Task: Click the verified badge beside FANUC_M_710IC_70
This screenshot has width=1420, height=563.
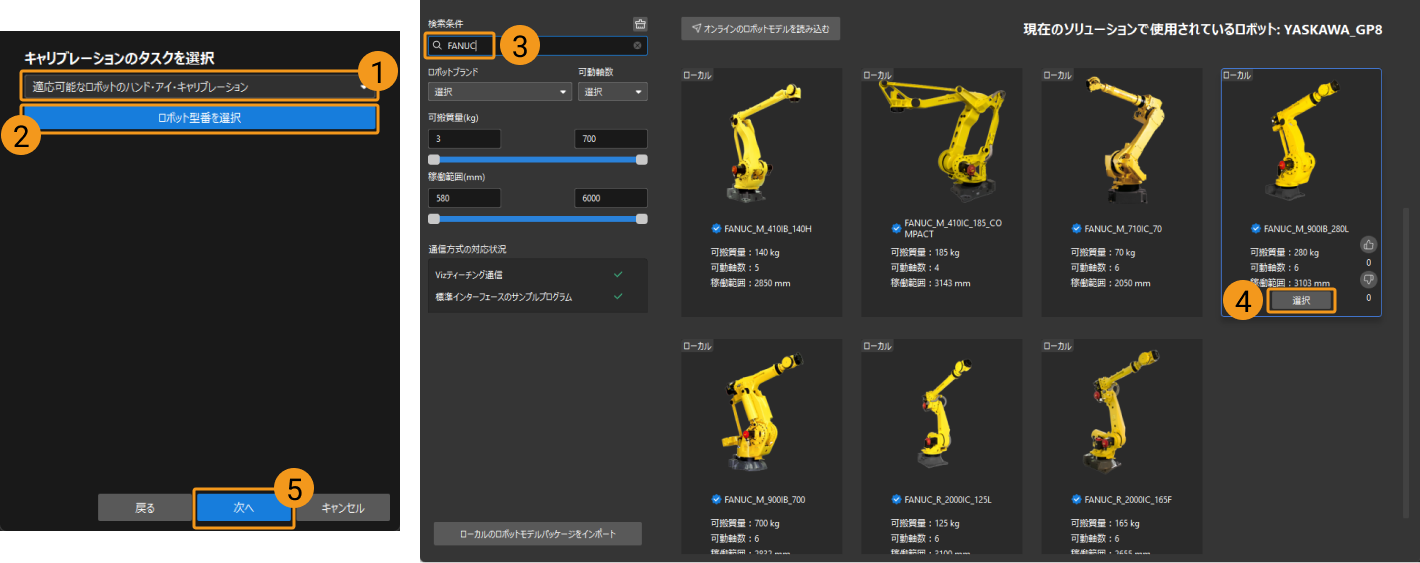Action: (1075, 229)
